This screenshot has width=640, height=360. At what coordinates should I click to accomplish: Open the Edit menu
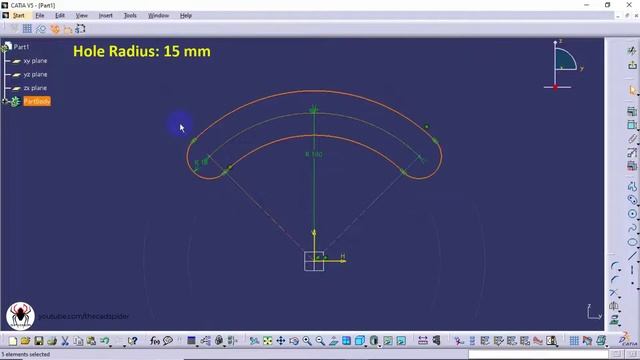click(60, 16)
